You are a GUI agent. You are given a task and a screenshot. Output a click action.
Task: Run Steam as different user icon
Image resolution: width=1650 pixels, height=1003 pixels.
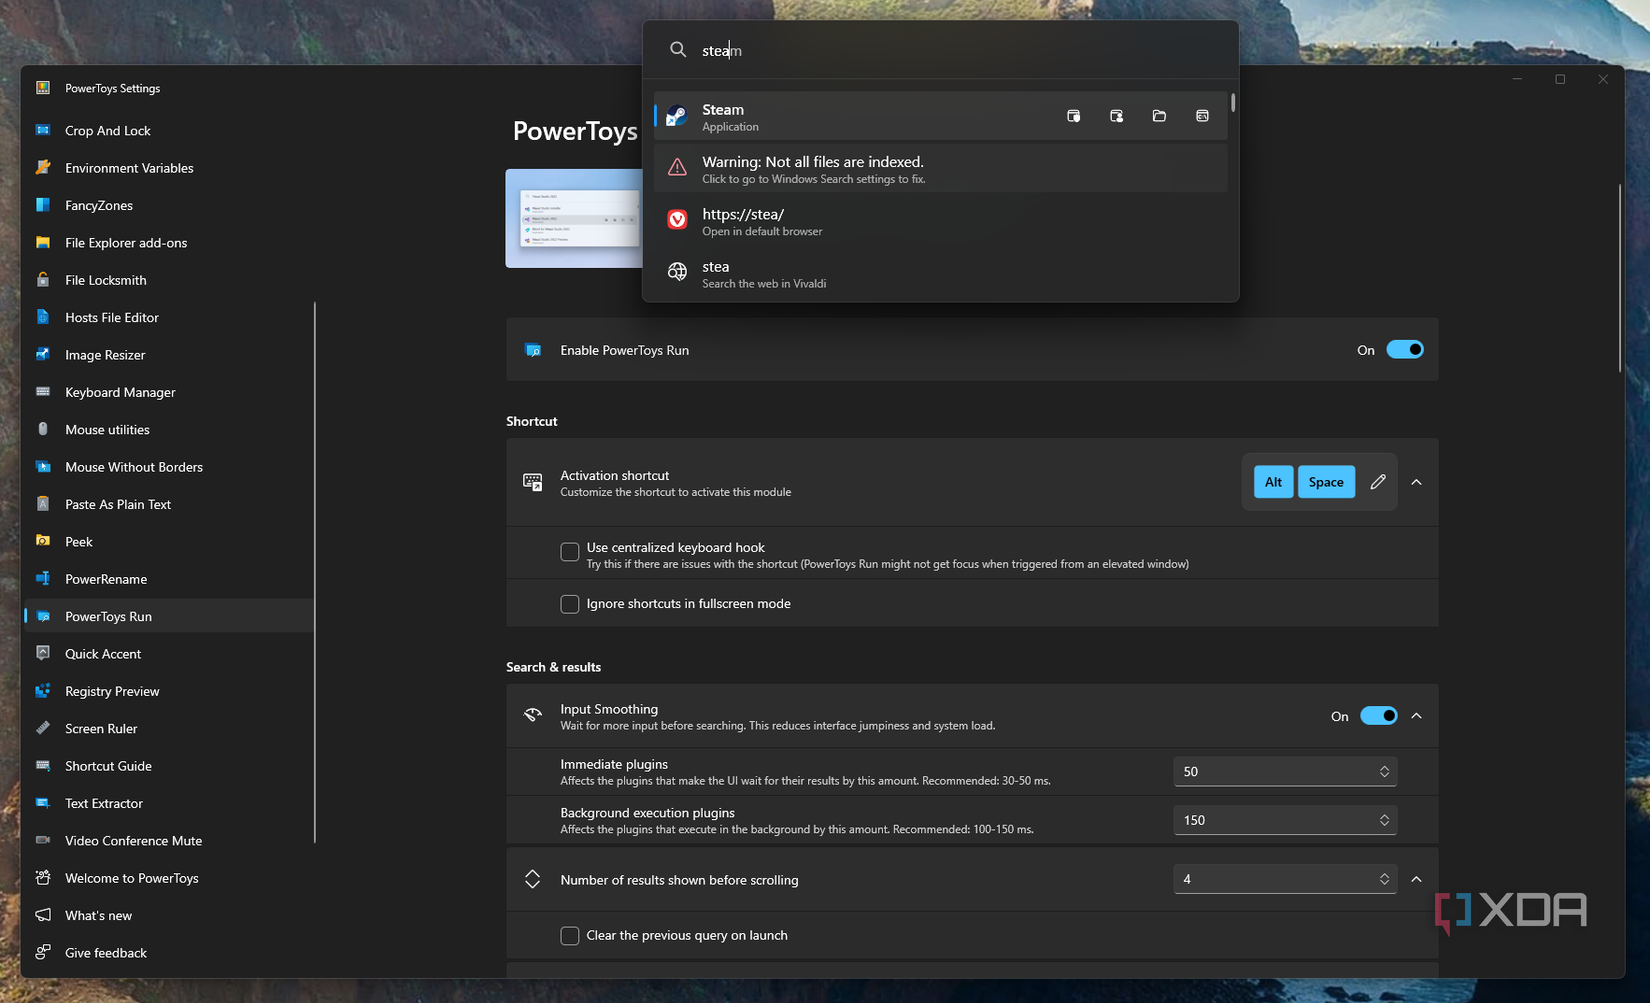point(1116,116)
